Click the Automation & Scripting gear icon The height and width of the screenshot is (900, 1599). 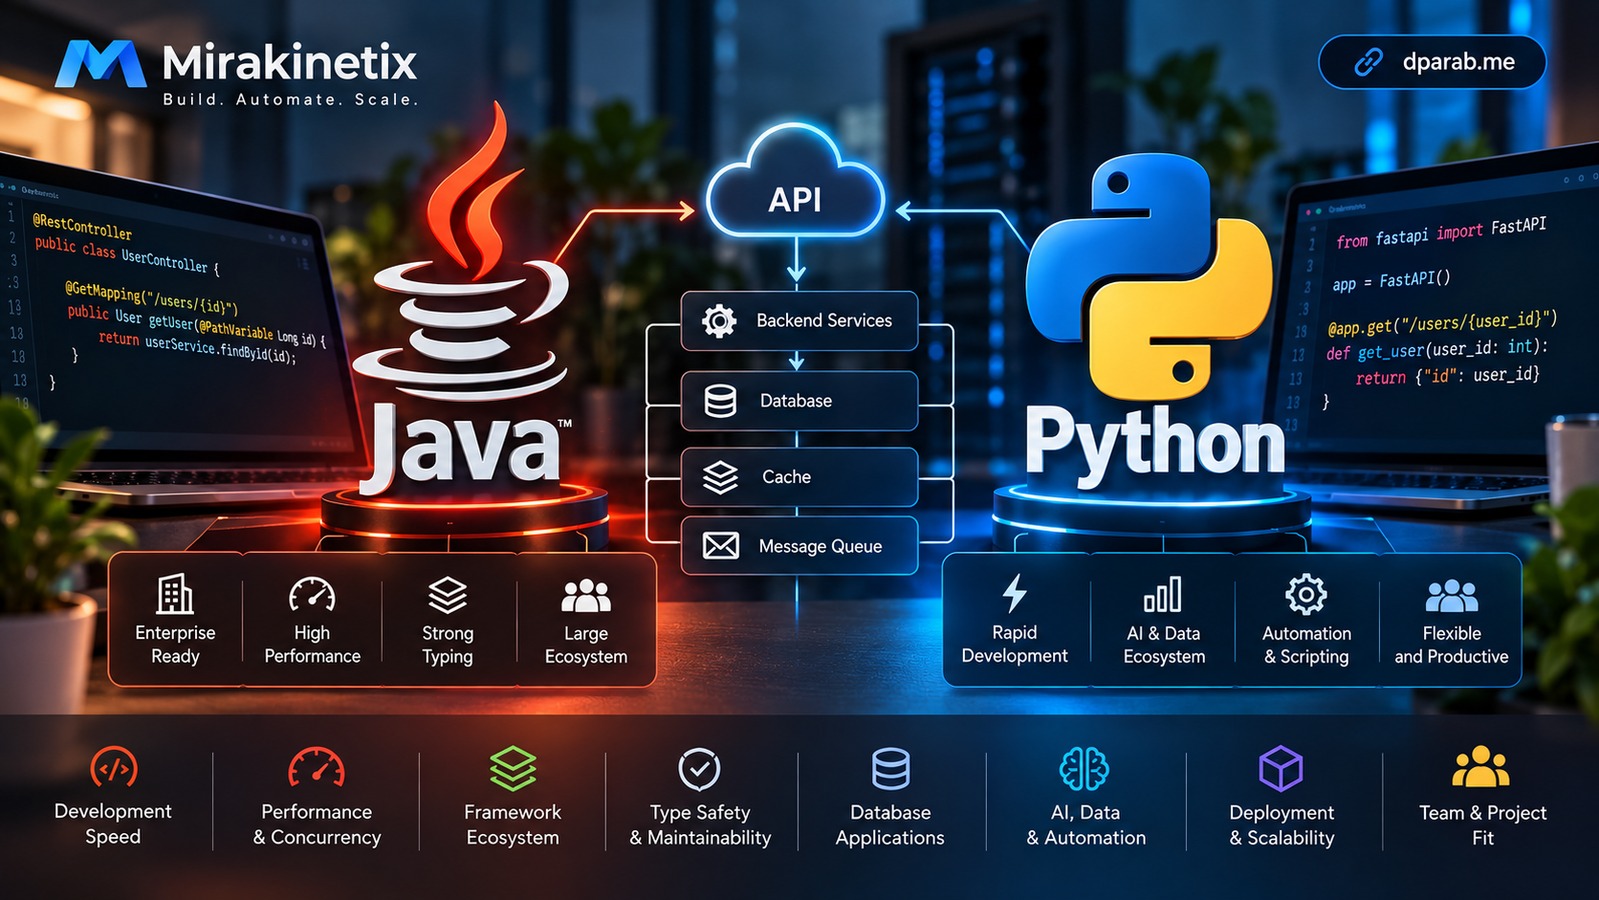click(x=1306, y=594)
